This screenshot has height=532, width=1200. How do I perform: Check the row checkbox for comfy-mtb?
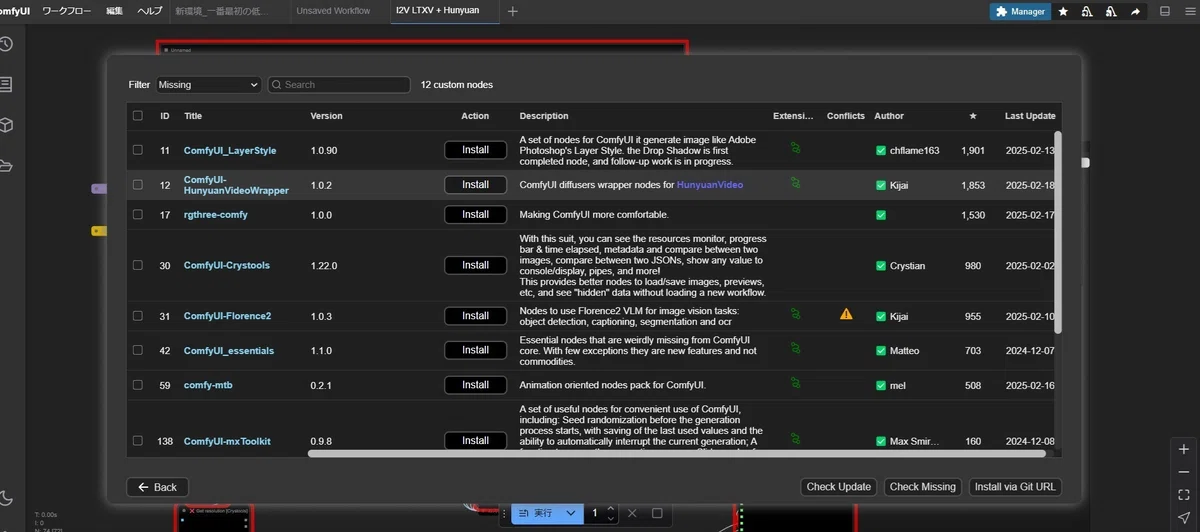pyautogui.click(x=138, y=385)
